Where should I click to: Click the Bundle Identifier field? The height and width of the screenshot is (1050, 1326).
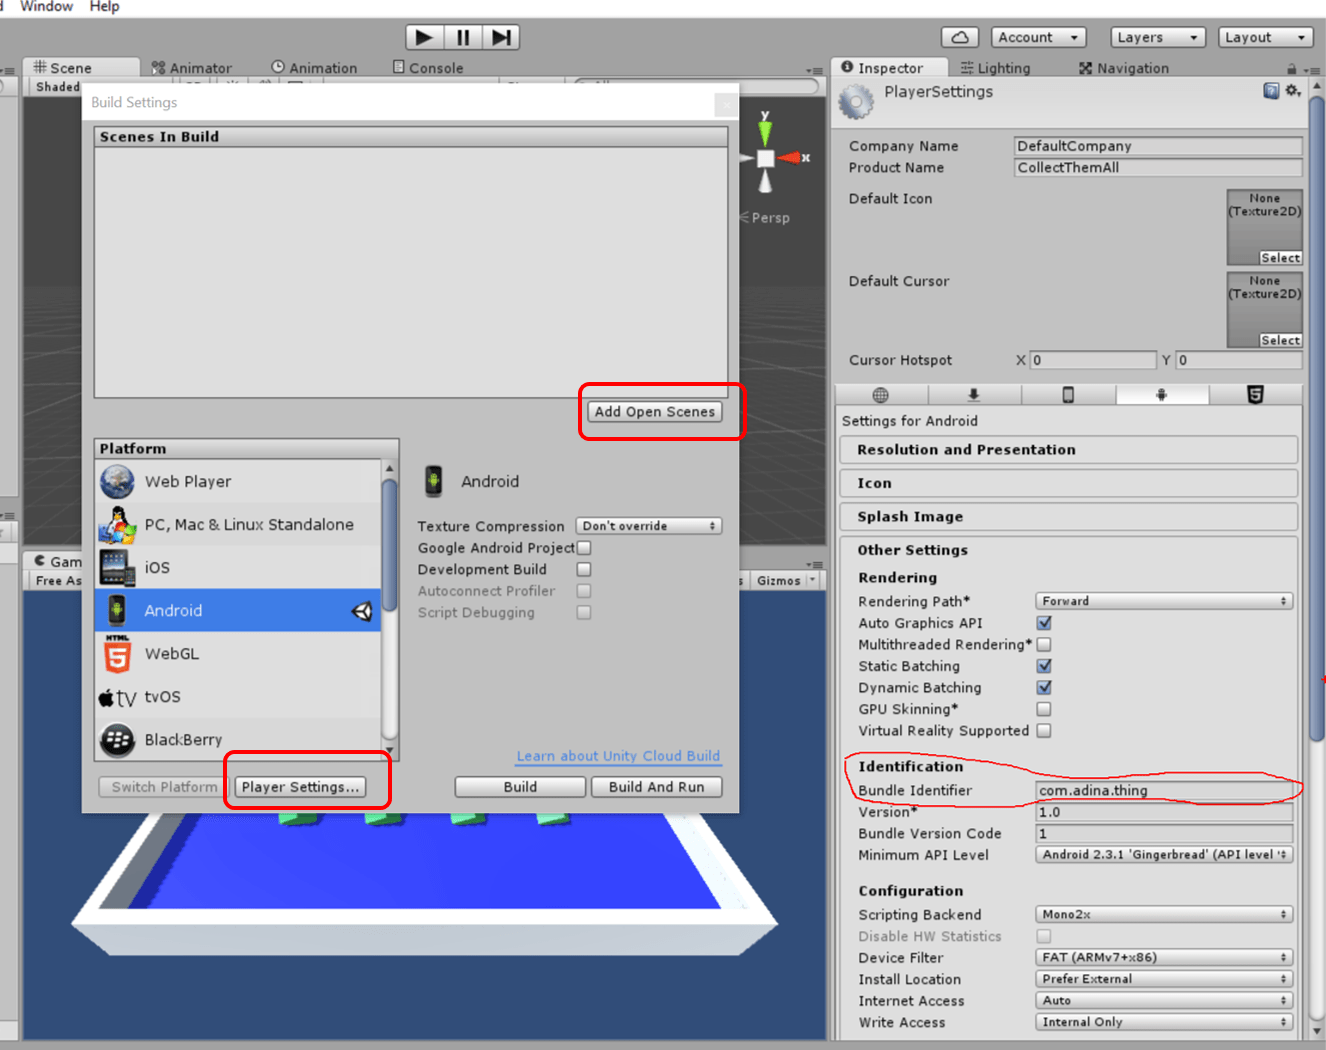[1164, 791]
